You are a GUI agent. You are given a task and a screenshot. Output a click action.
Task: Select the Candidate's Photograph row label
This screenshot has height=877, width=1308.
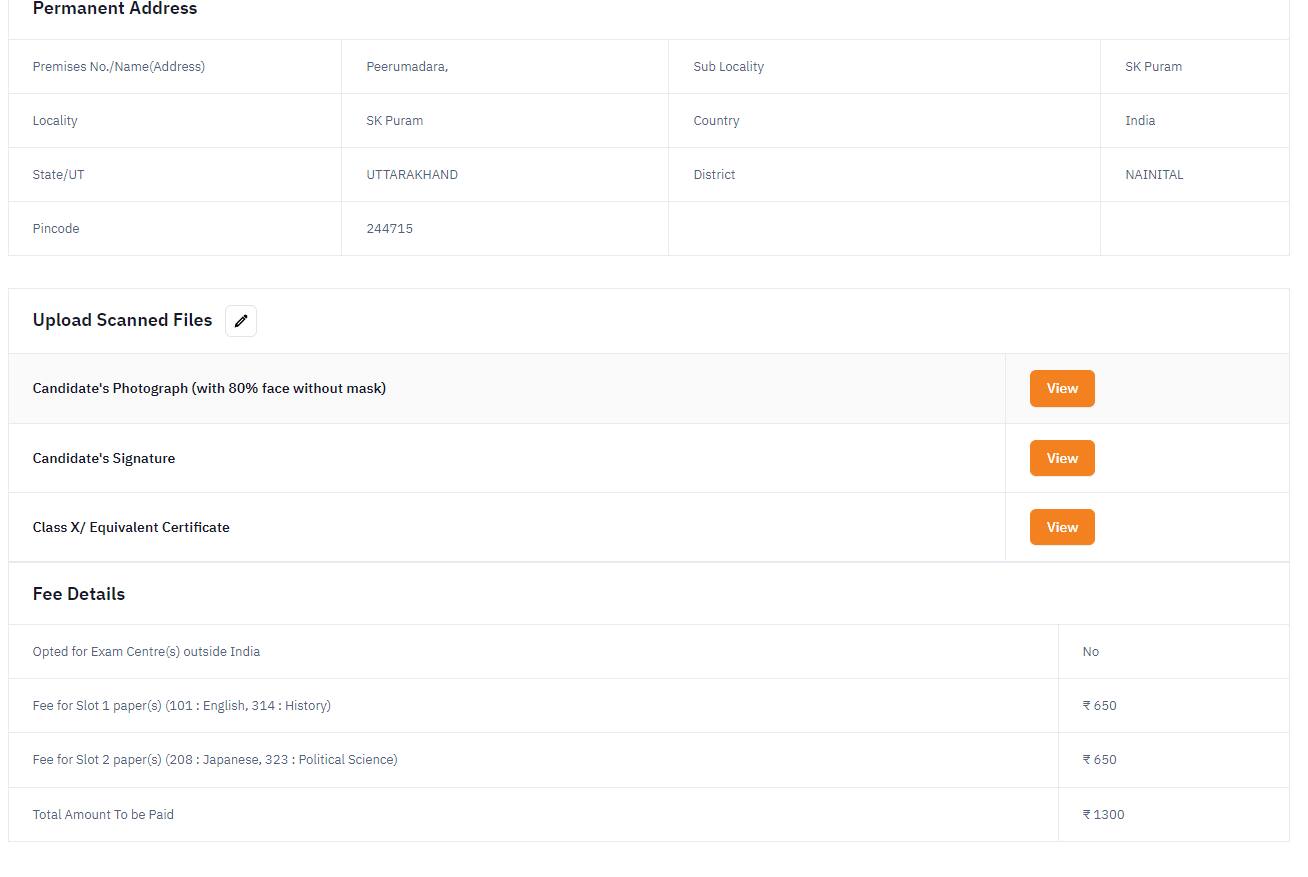tap(209, 388)
